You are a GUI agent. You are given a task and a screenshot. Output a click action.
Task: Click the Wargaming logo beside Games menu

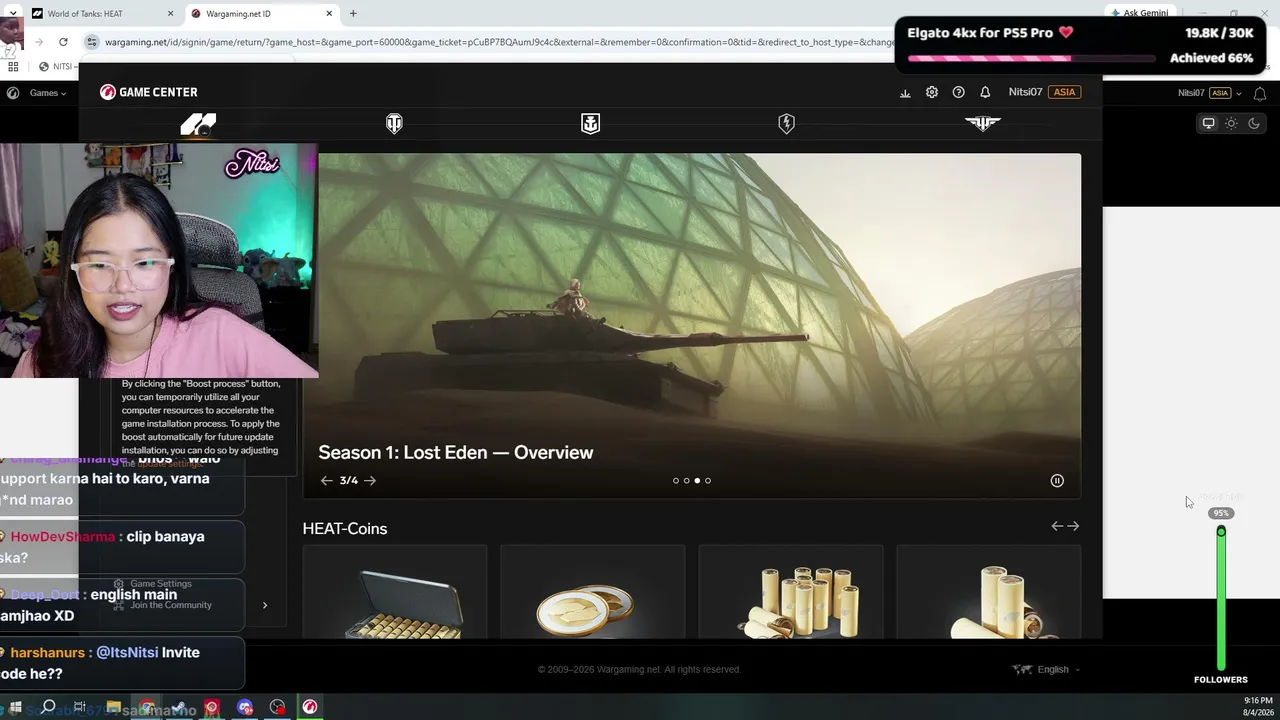(x=13, y=93)
